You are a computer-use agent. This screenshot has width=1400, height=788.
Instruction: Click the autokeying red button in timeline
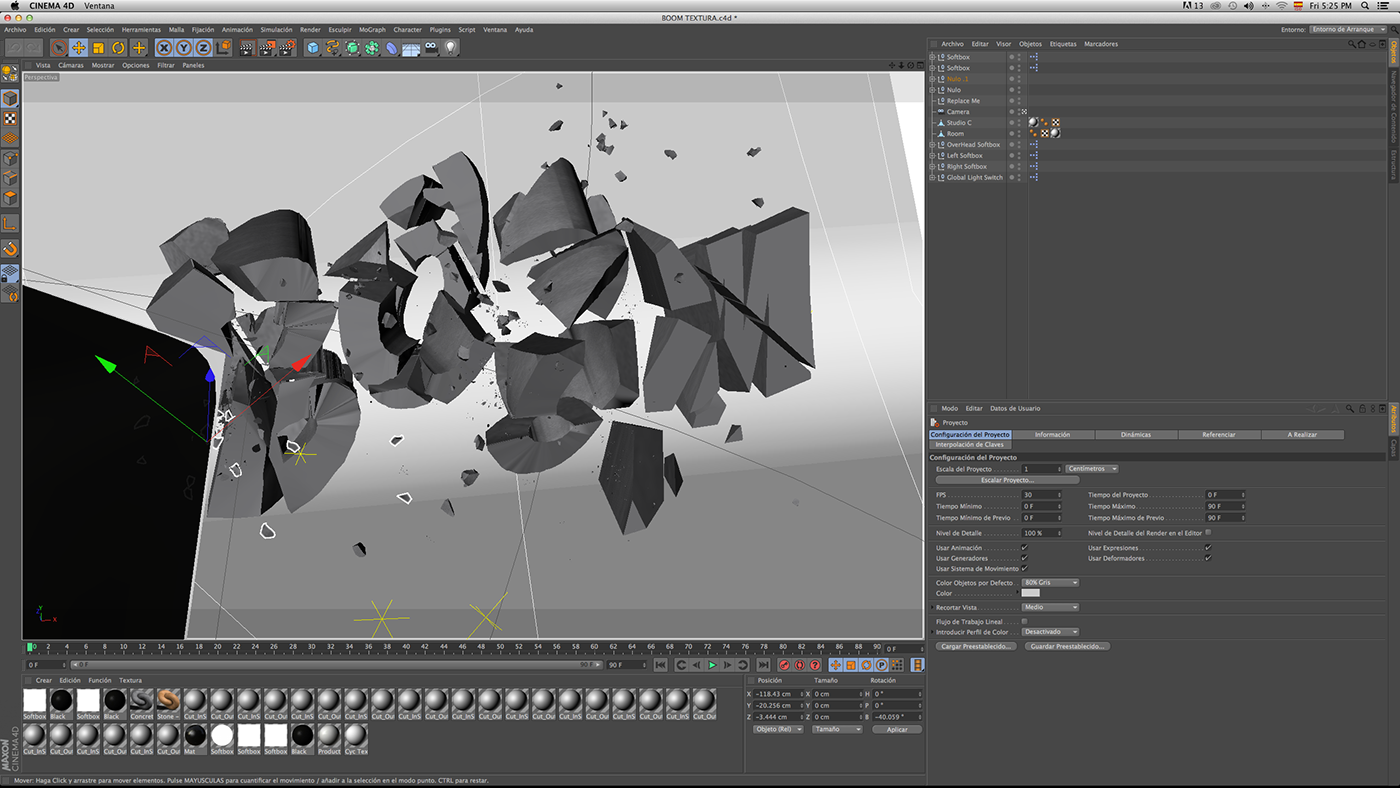[x=799, y=665]
